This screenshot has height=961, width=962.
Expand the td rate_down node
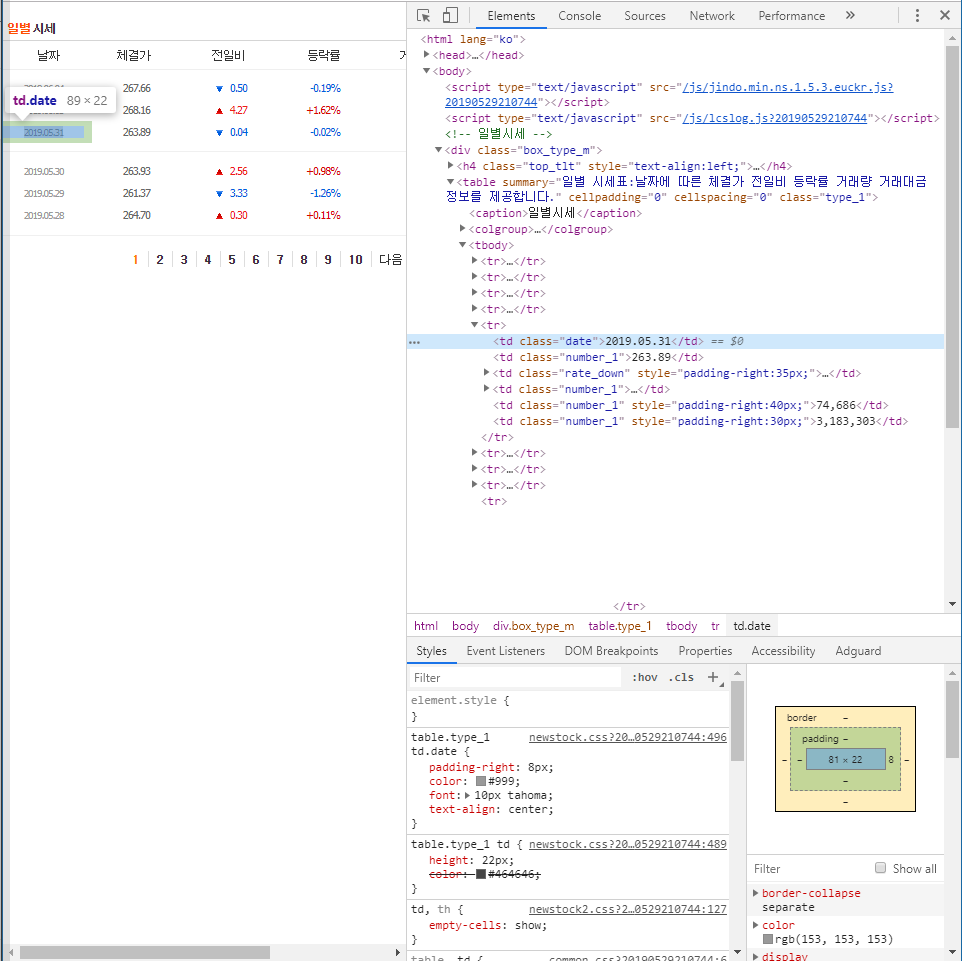pos(487,372)
